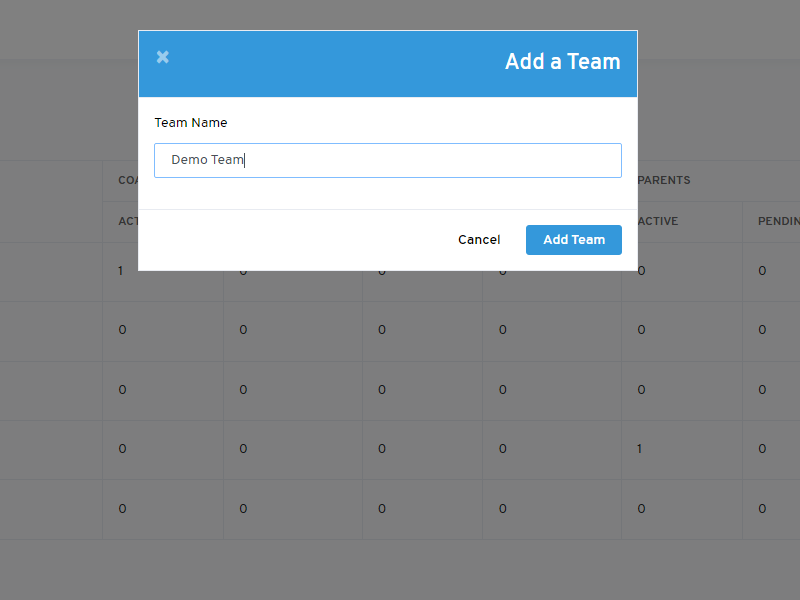Select Parents Active cell in the second row

tap(641, 330)
